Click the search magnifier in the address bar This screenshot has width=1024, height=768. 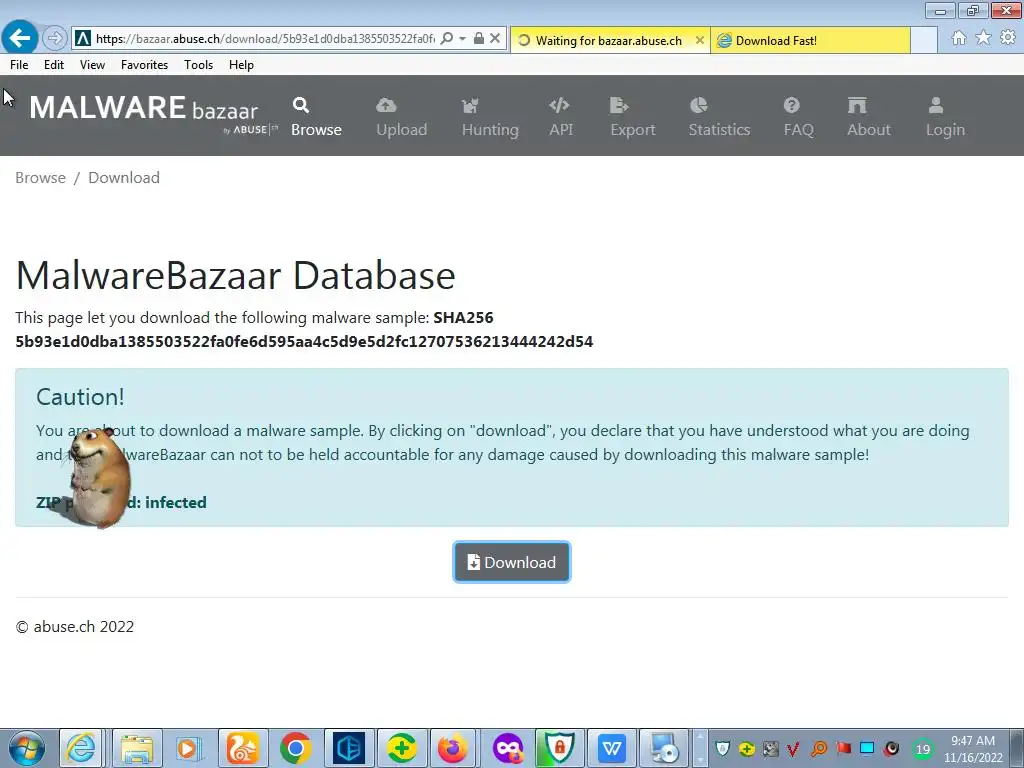[x=447, y=39]
